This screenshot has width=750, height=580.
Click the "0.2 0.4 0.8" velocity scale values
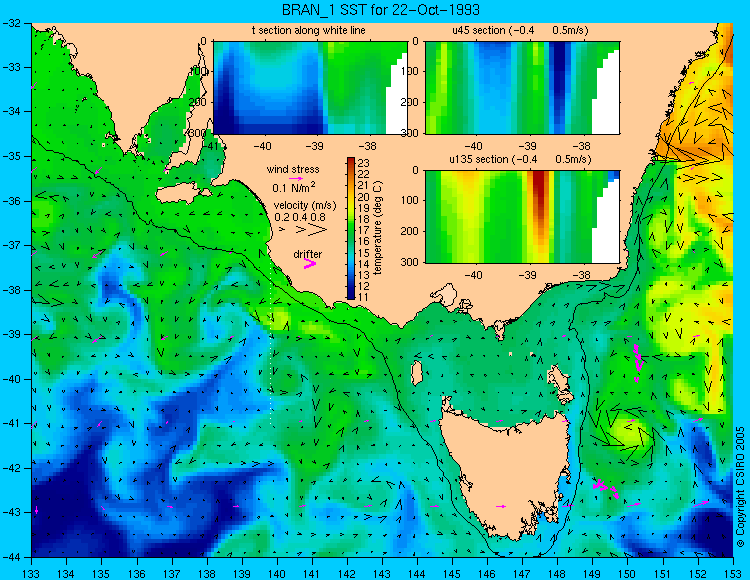point(300,217)
